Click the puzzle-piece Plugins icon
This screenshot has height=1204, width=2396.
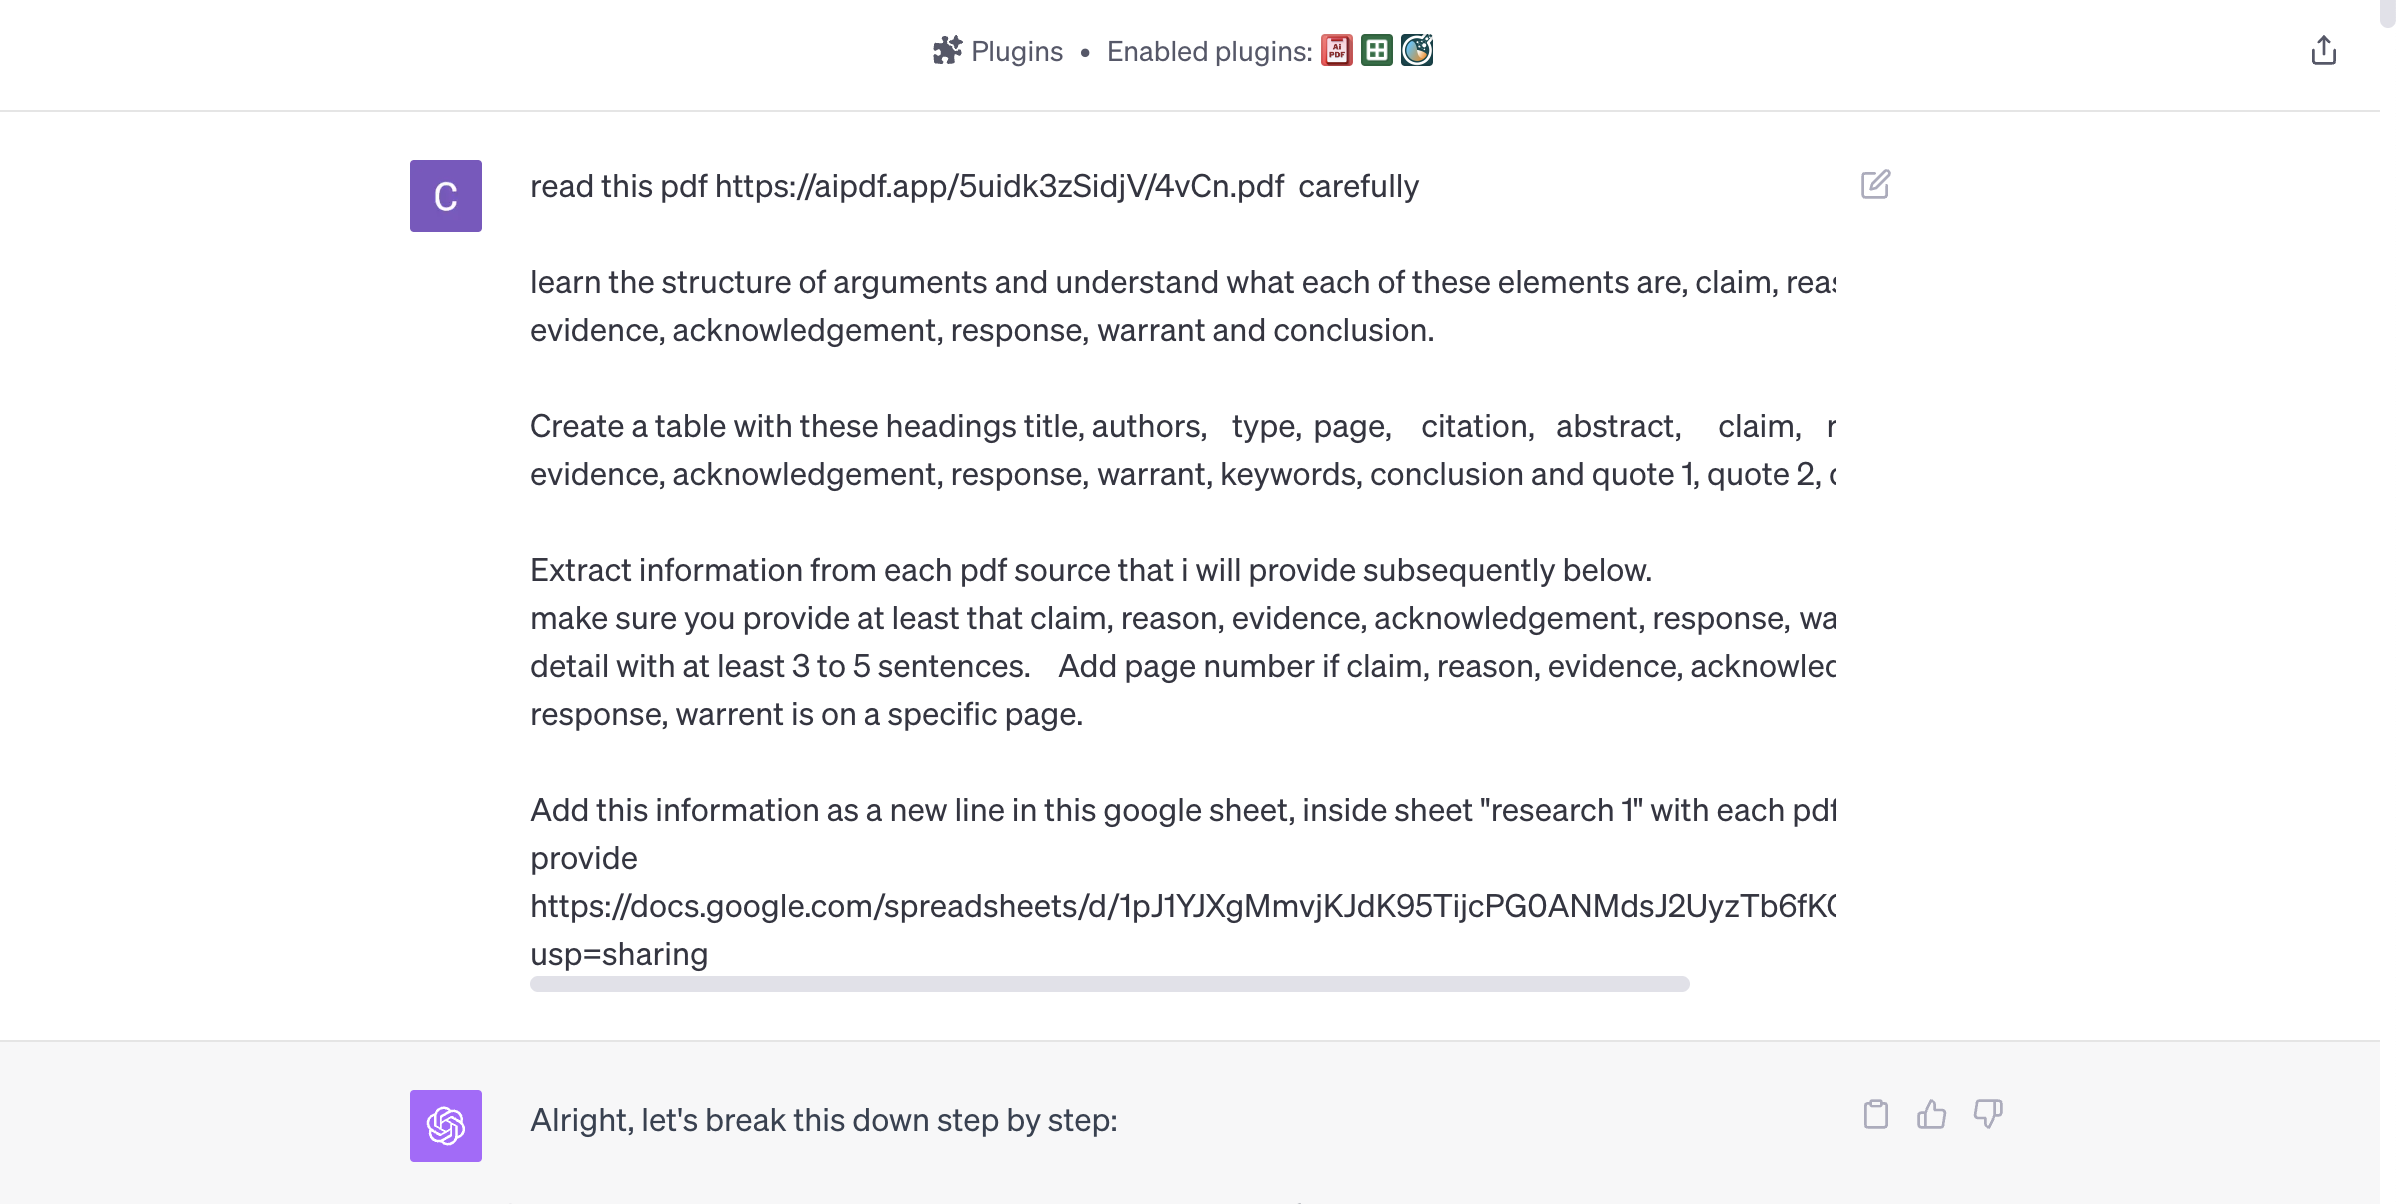(947, 50)
